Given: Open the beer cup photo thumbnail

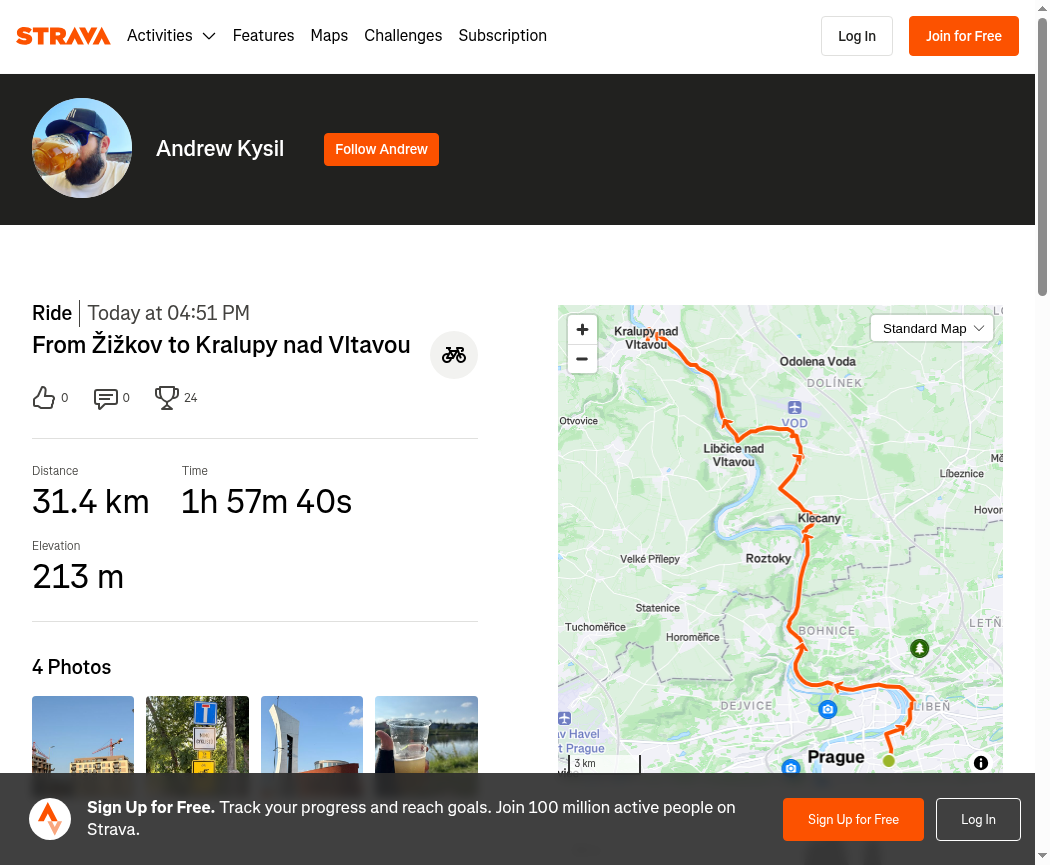Looking at the screenshot, I should point(426,735).
